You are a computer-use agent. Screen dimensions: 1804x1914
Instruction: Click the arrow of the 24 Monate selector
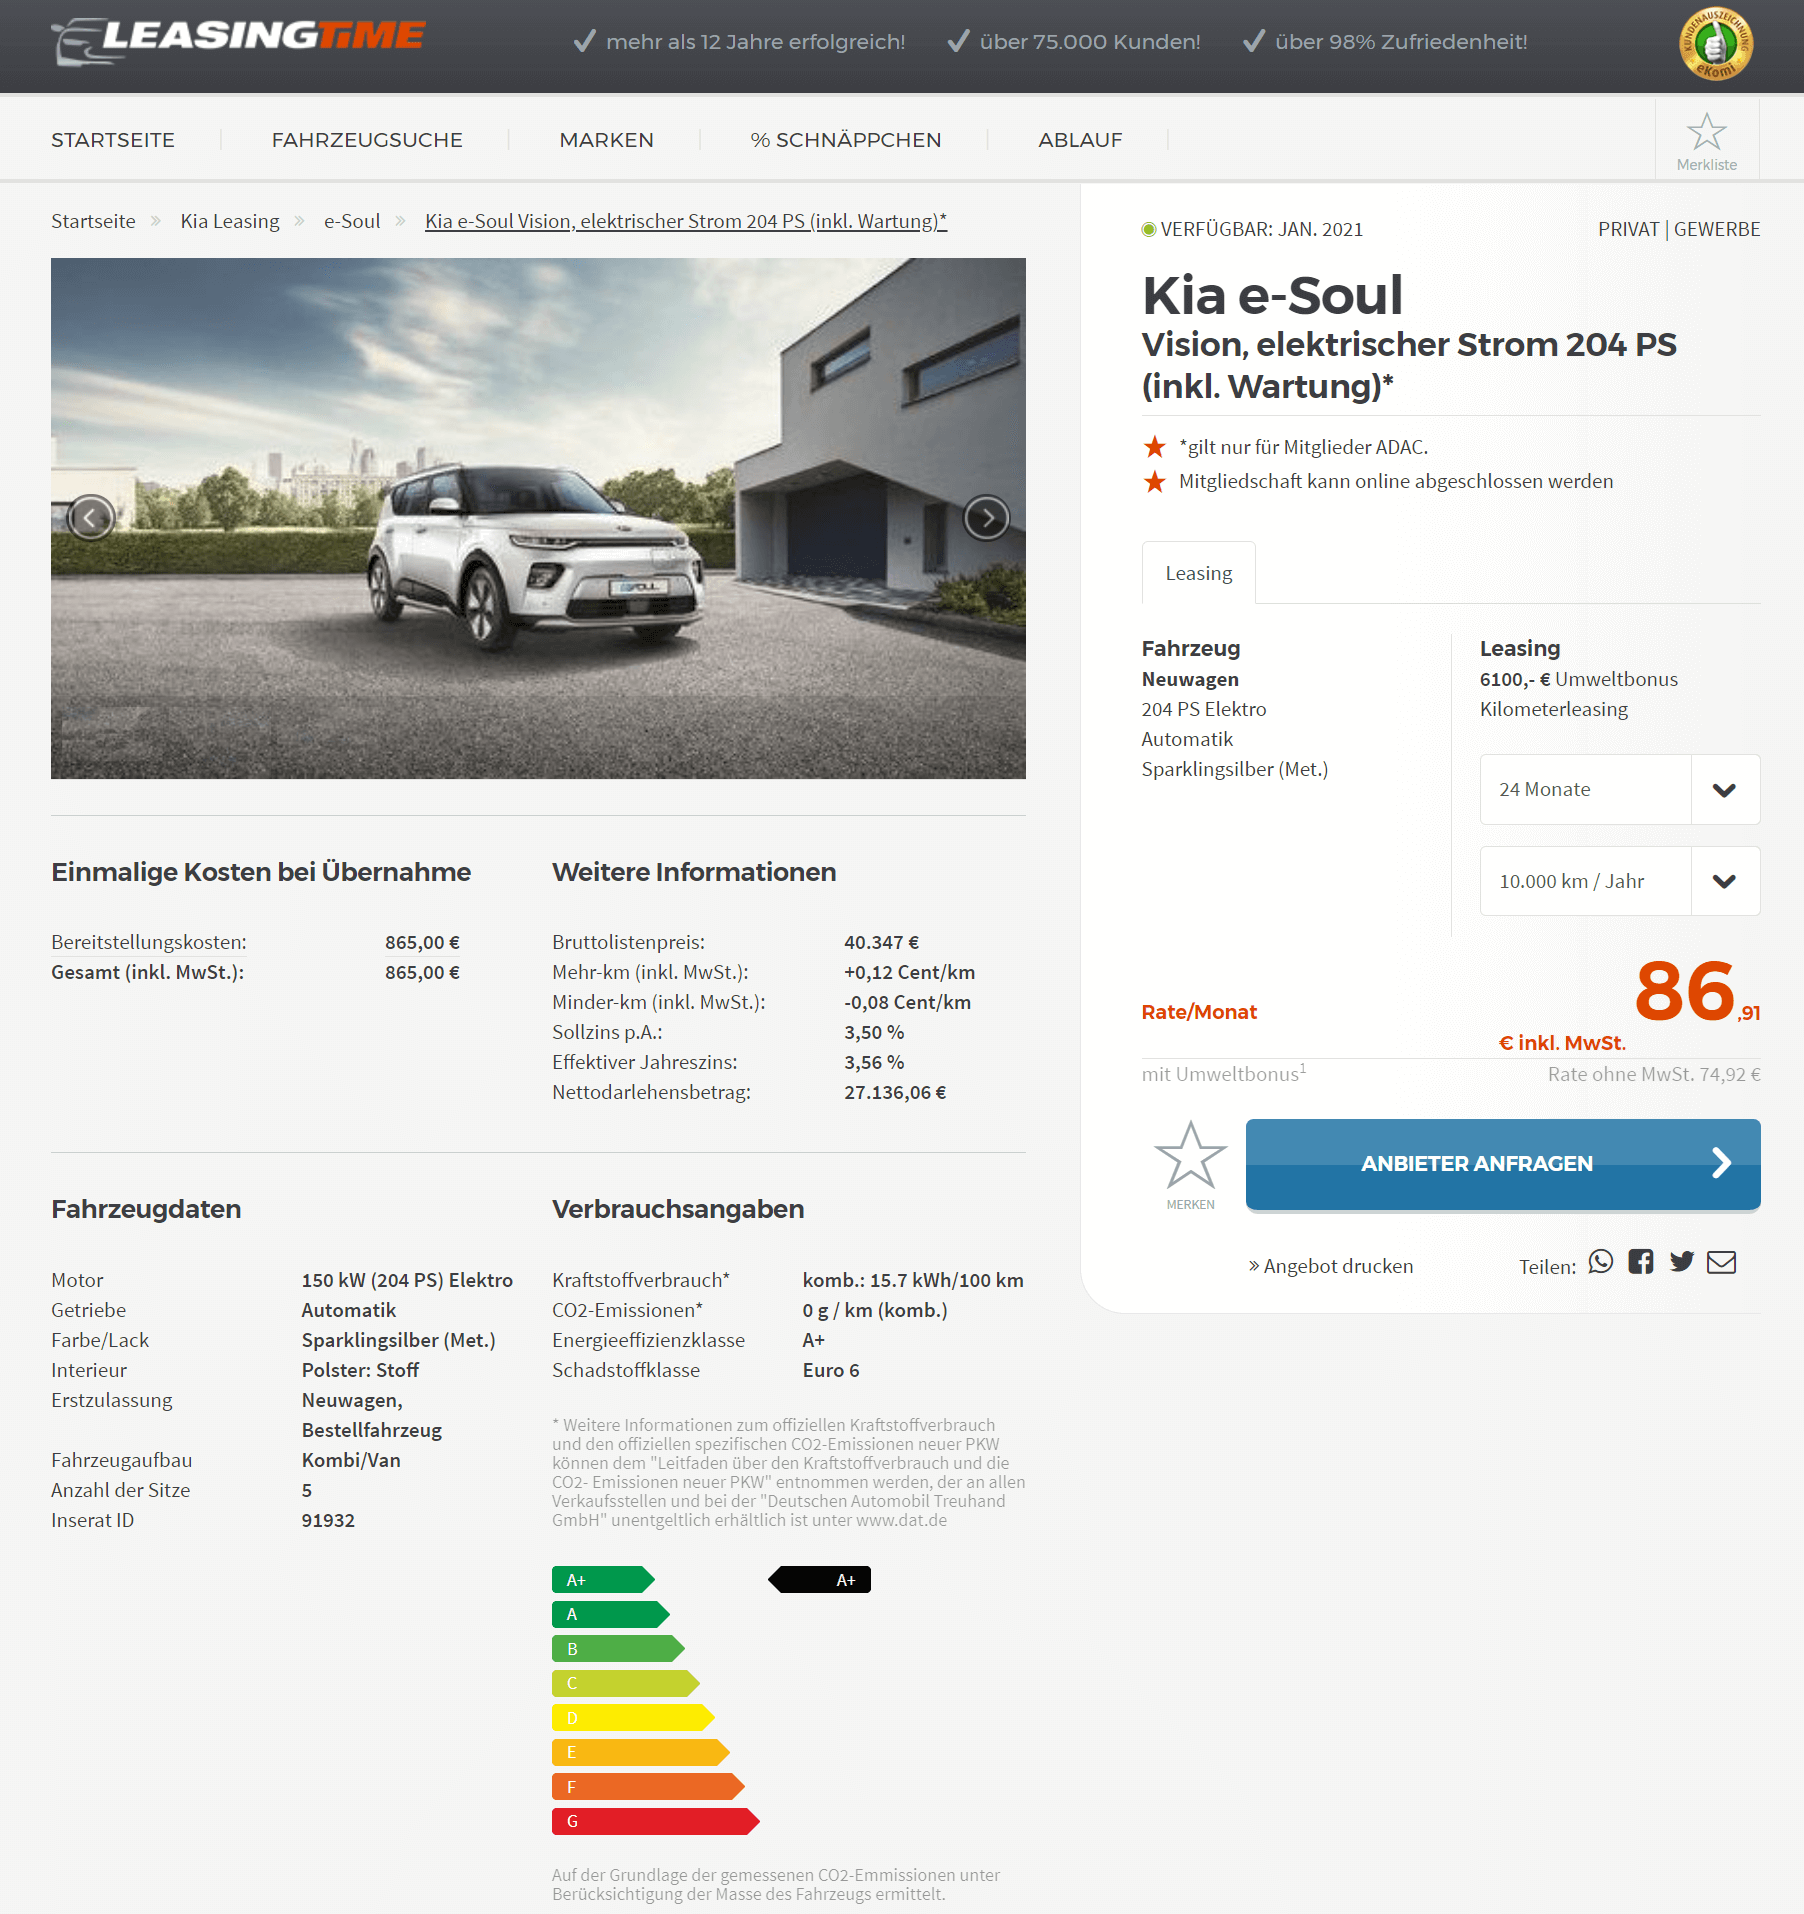pos(1724,789)
